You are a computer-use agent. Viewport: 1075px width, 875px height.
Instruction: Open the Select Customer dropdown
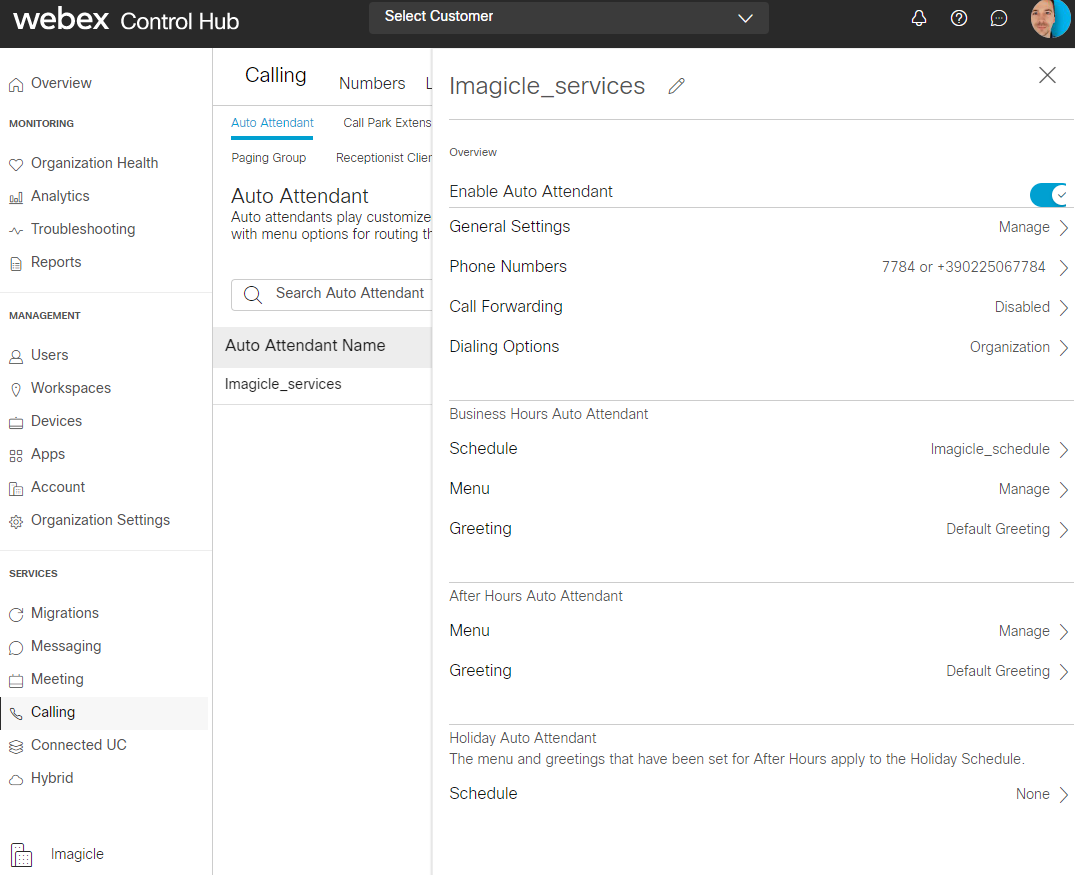(568, 17)
